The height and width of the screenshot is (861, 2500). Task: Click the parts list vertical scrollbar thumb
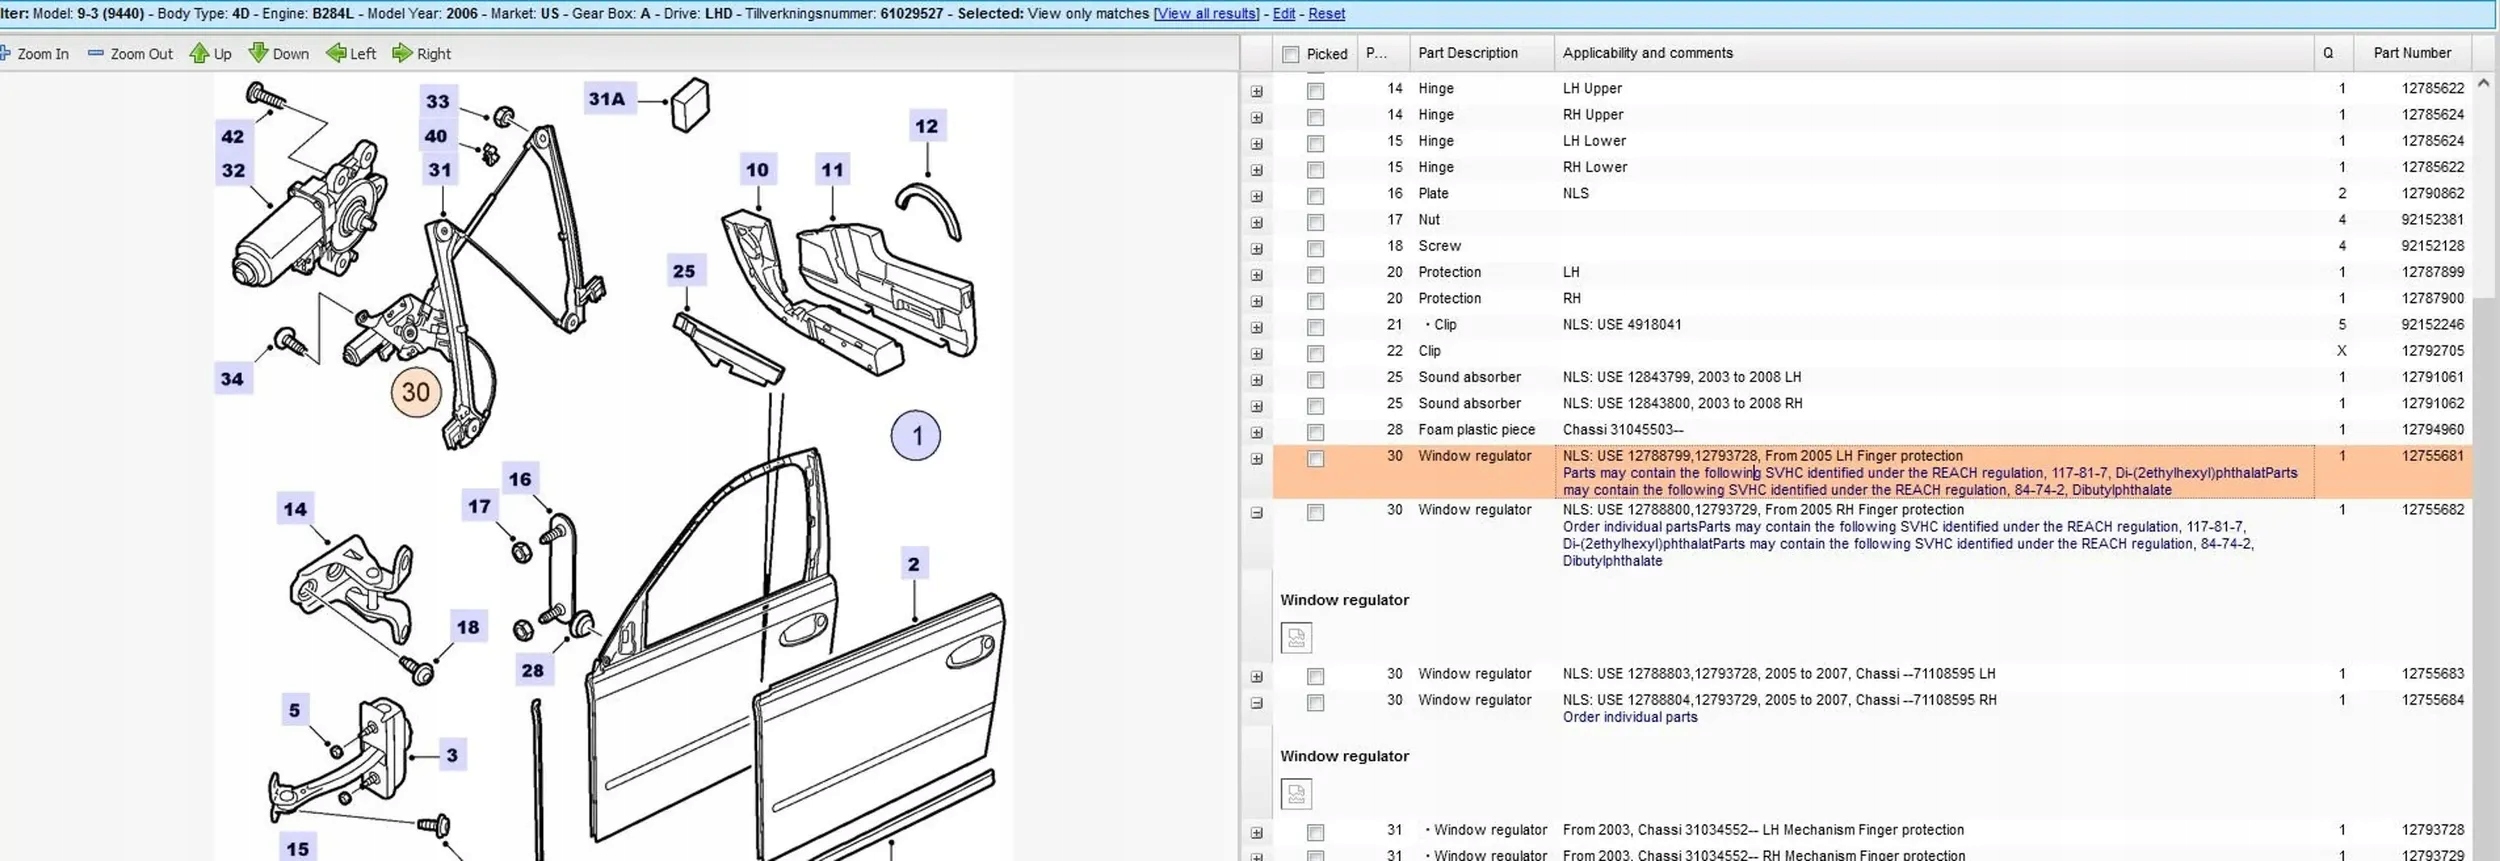2484,190
